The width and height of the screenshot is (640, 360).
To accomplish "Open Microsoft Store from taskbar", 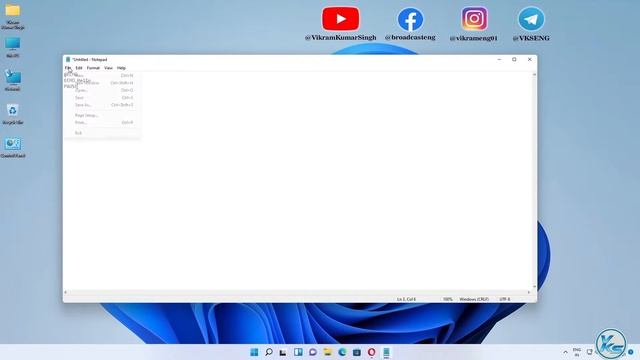I will [357, 352].
